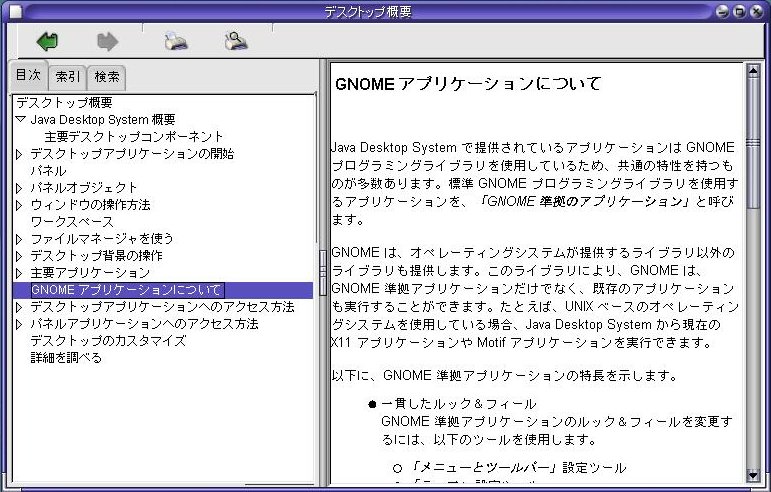Expand デスクトップアプリケーションへのアクセス方法 node
This screenshot has width=771, height=492.
[19, 307]
